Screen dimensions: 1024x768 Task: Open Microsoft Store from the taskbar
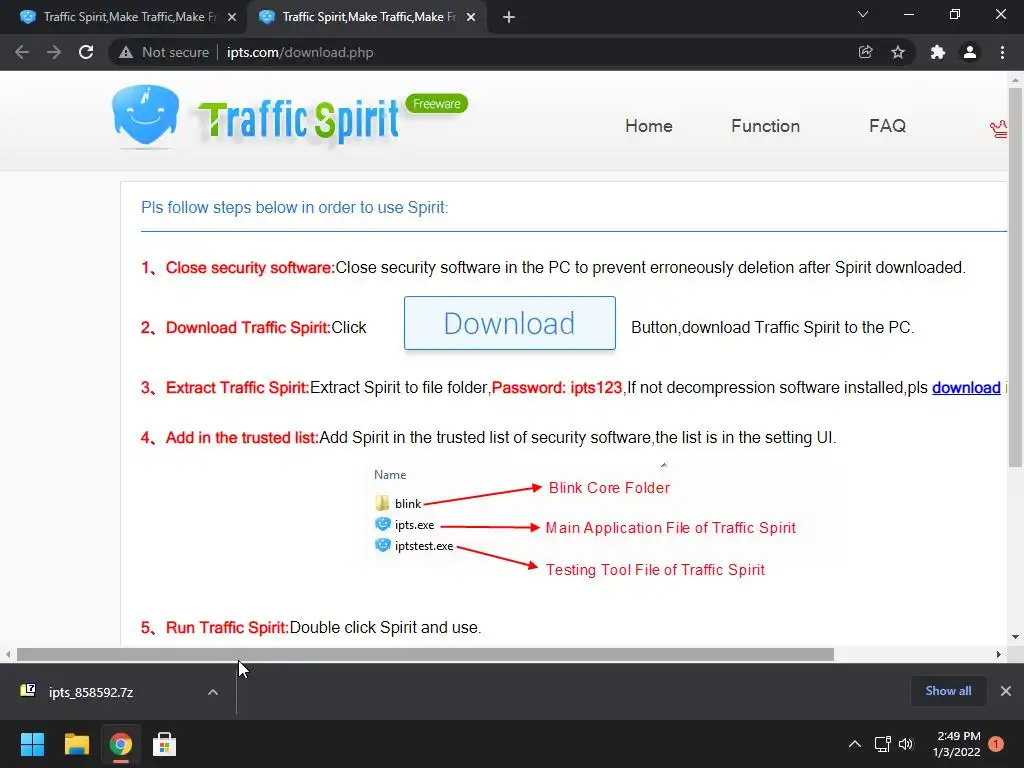(x=165, y=744)
